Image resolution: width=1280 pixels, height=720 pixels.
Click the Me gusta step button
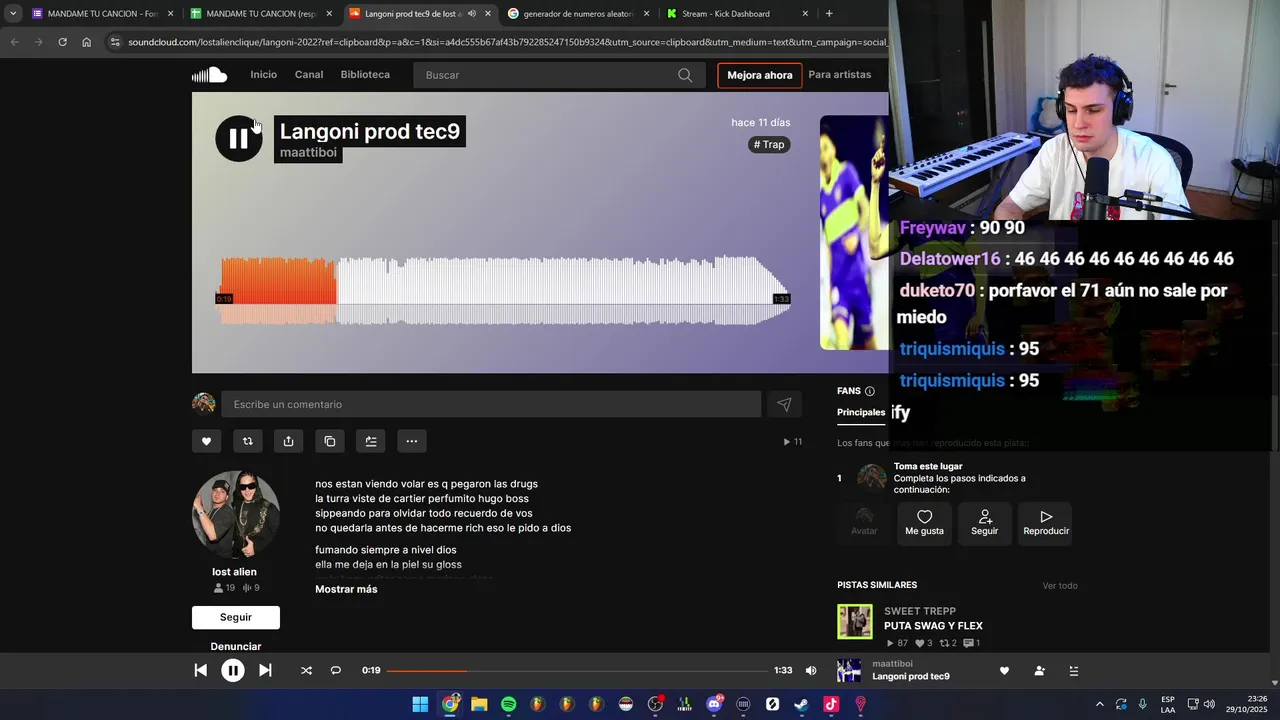pos(924,522)
